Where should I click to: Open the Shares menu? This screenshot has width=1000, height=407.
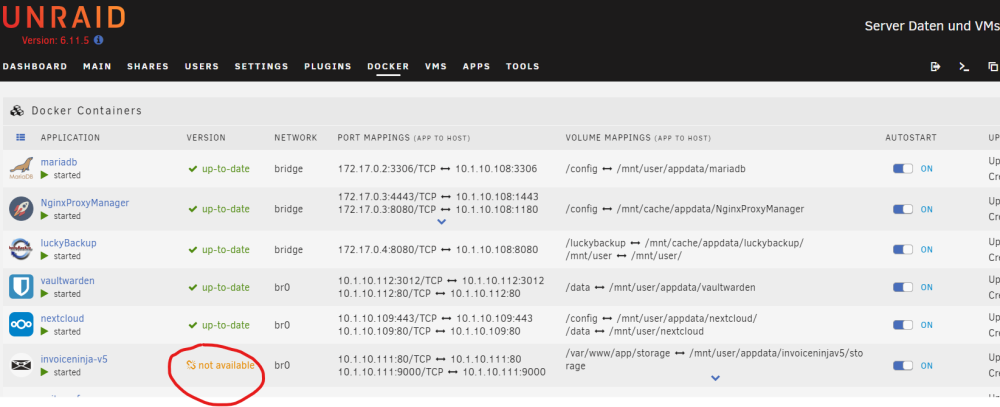[x=148, y=66]
